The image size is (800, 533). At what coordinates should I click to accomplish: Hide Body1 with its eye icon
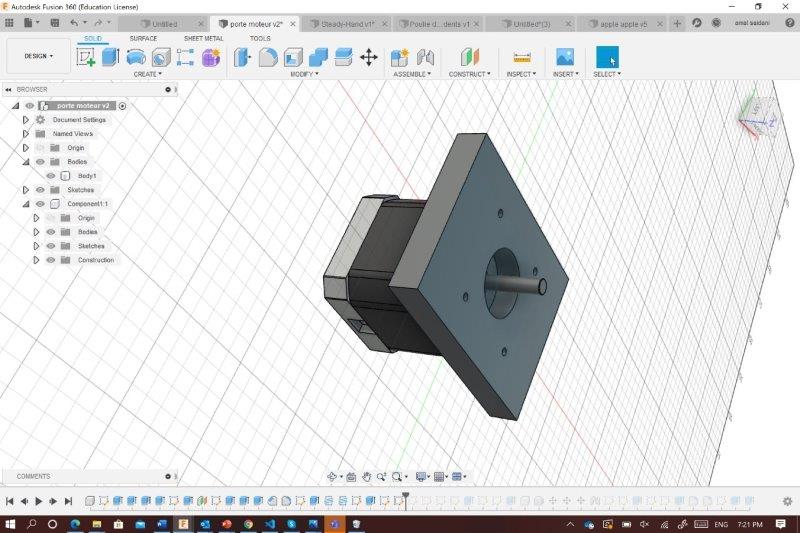tap(51, 176)
